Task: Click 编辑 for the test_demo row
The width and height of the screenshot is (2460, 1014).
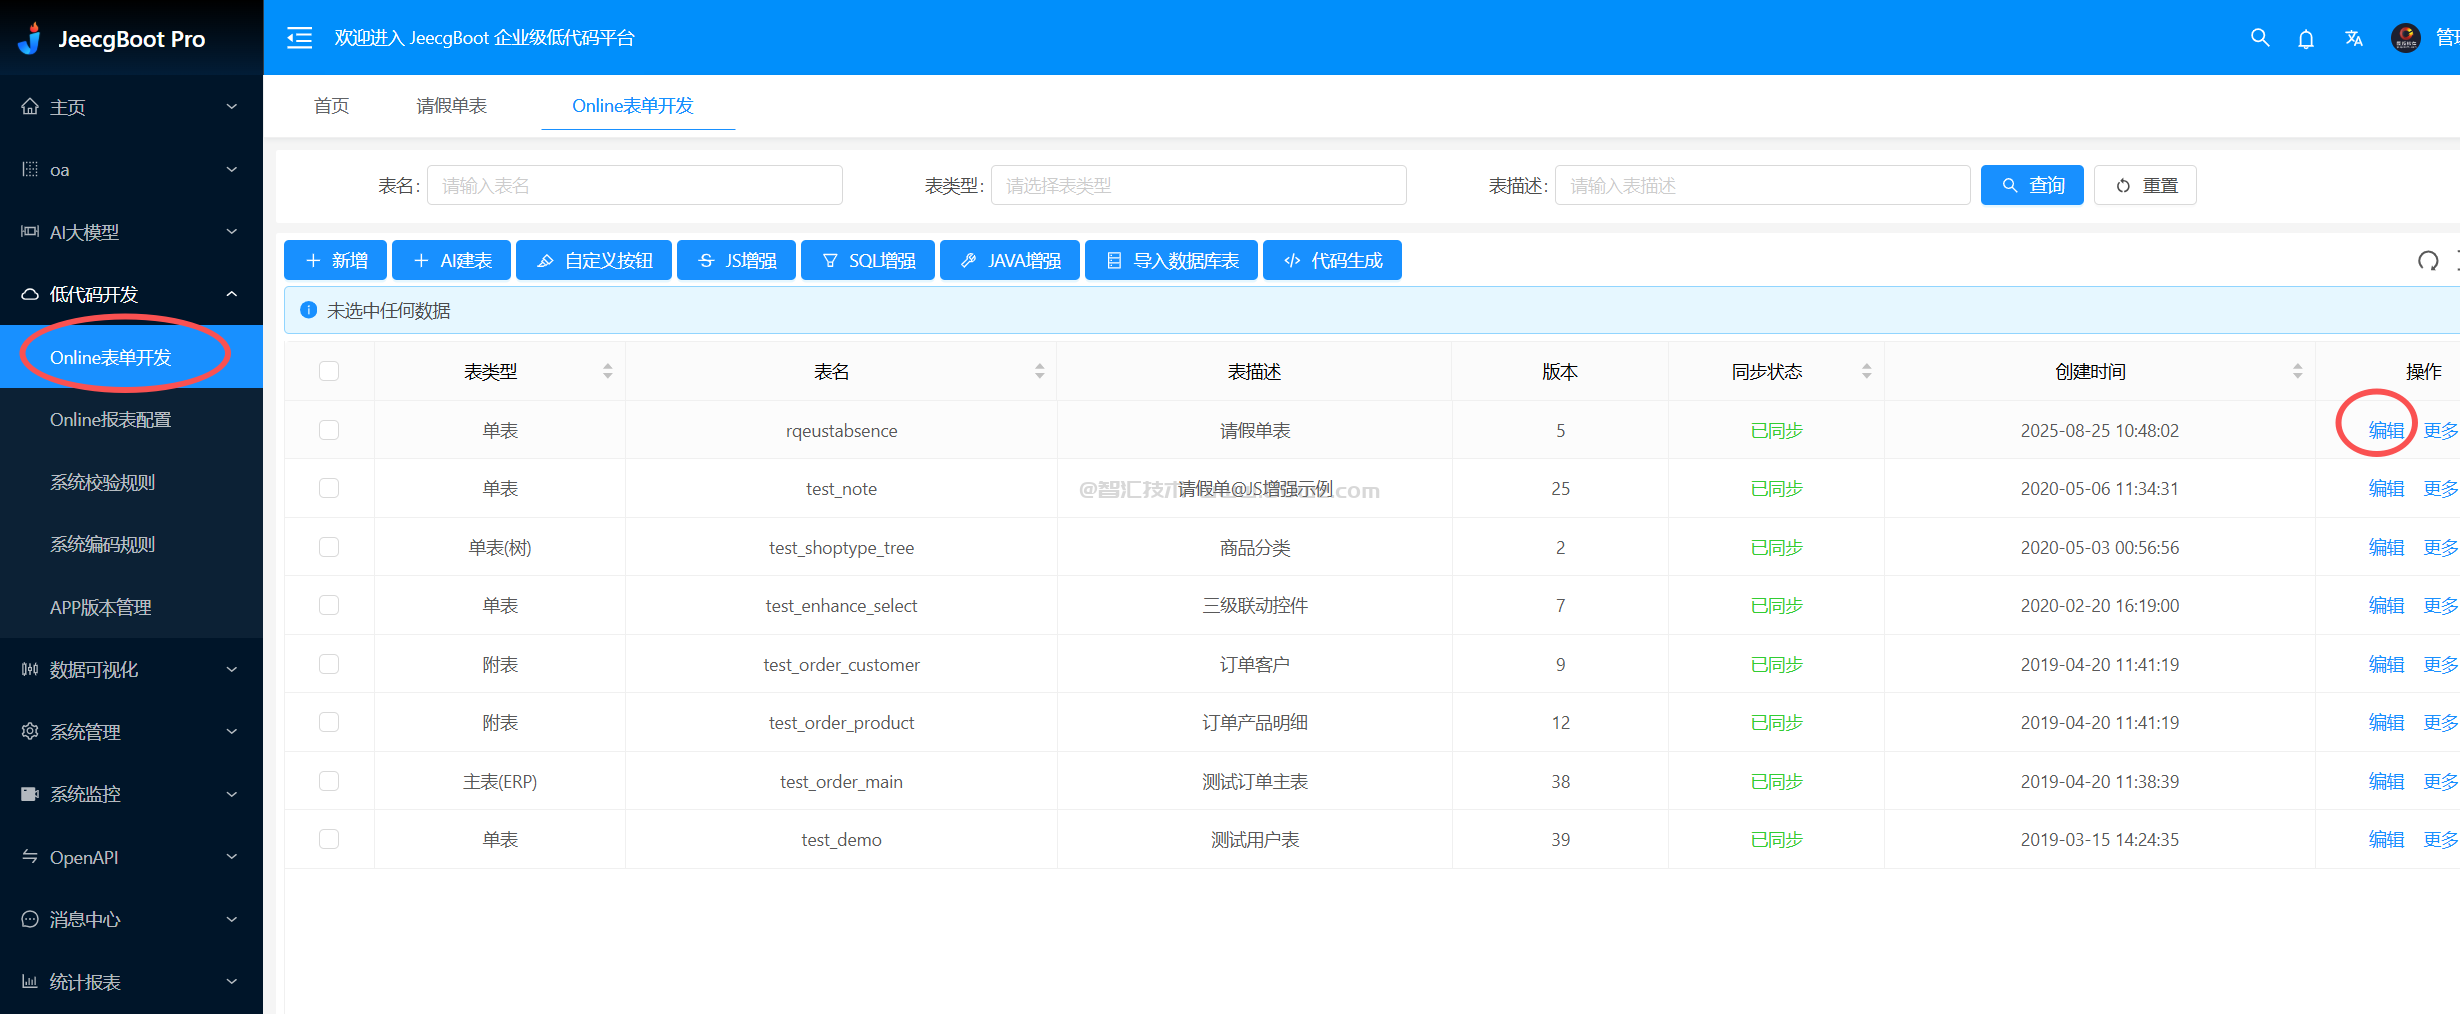Action: [2386, 839]
